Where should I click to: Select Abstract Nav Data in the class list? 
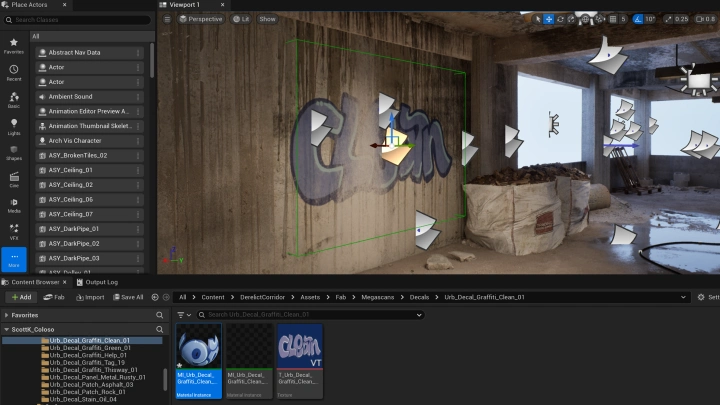[x=90, y=52]
